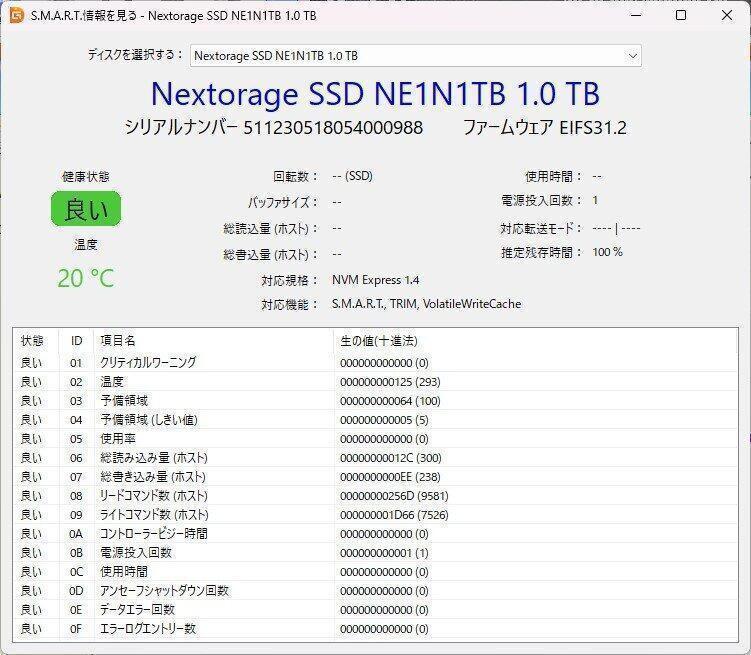Viewport: 751px width, 655px height.
Task: Click raw value 00000000012C (300)
Action: [x=390, y=458]
